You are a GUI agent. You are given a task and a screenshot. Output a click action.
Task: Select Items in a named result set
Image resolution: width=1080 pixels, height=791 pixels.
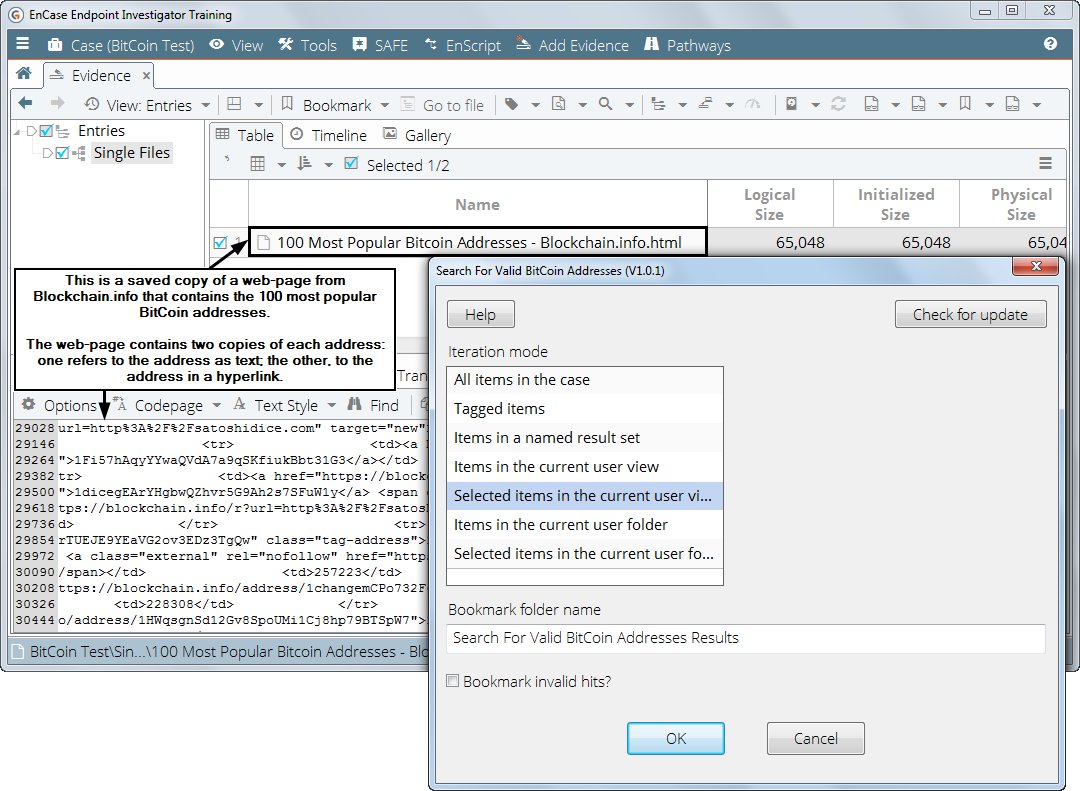(585, 438)
